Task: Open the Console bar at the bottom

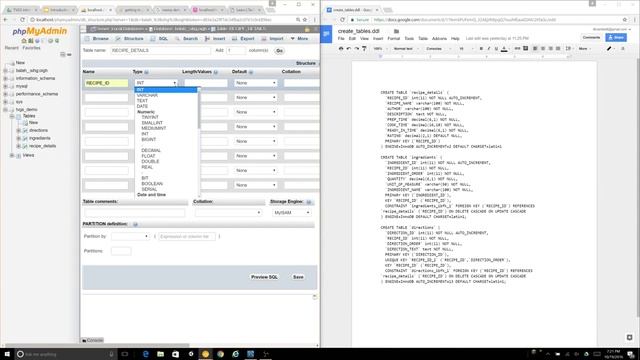Action: 93,340
